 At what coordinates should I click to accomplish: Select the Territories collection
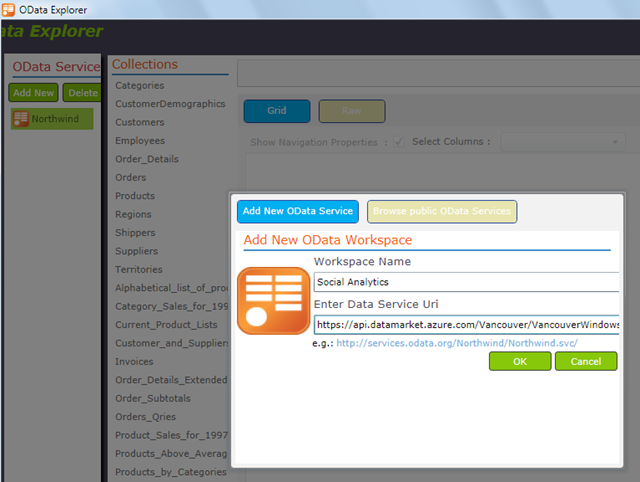(x=139, y=269)
